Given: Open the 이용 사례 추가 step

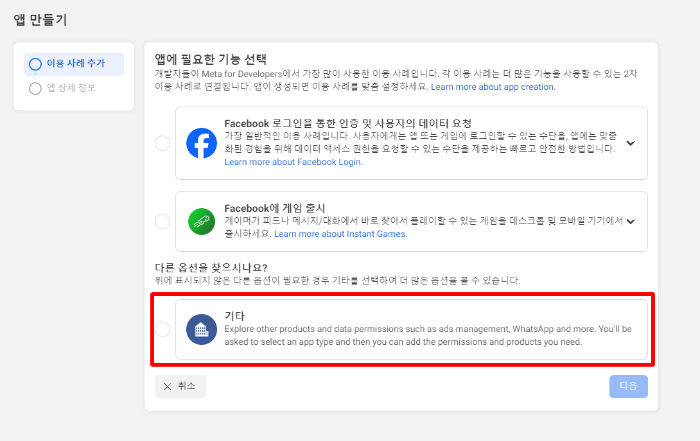Looking at the screenshot, I should pos(74,64).
